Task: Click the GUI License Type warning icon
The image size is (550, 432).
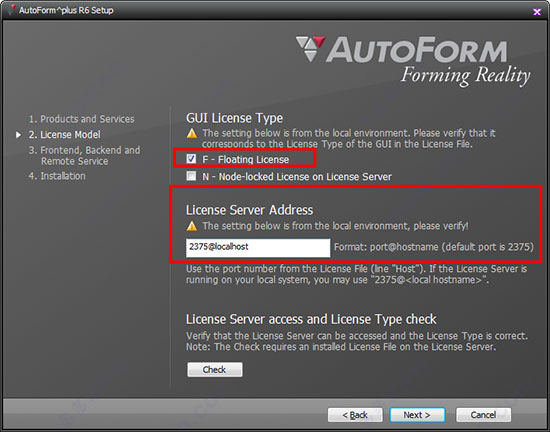Action: (192, 133)
